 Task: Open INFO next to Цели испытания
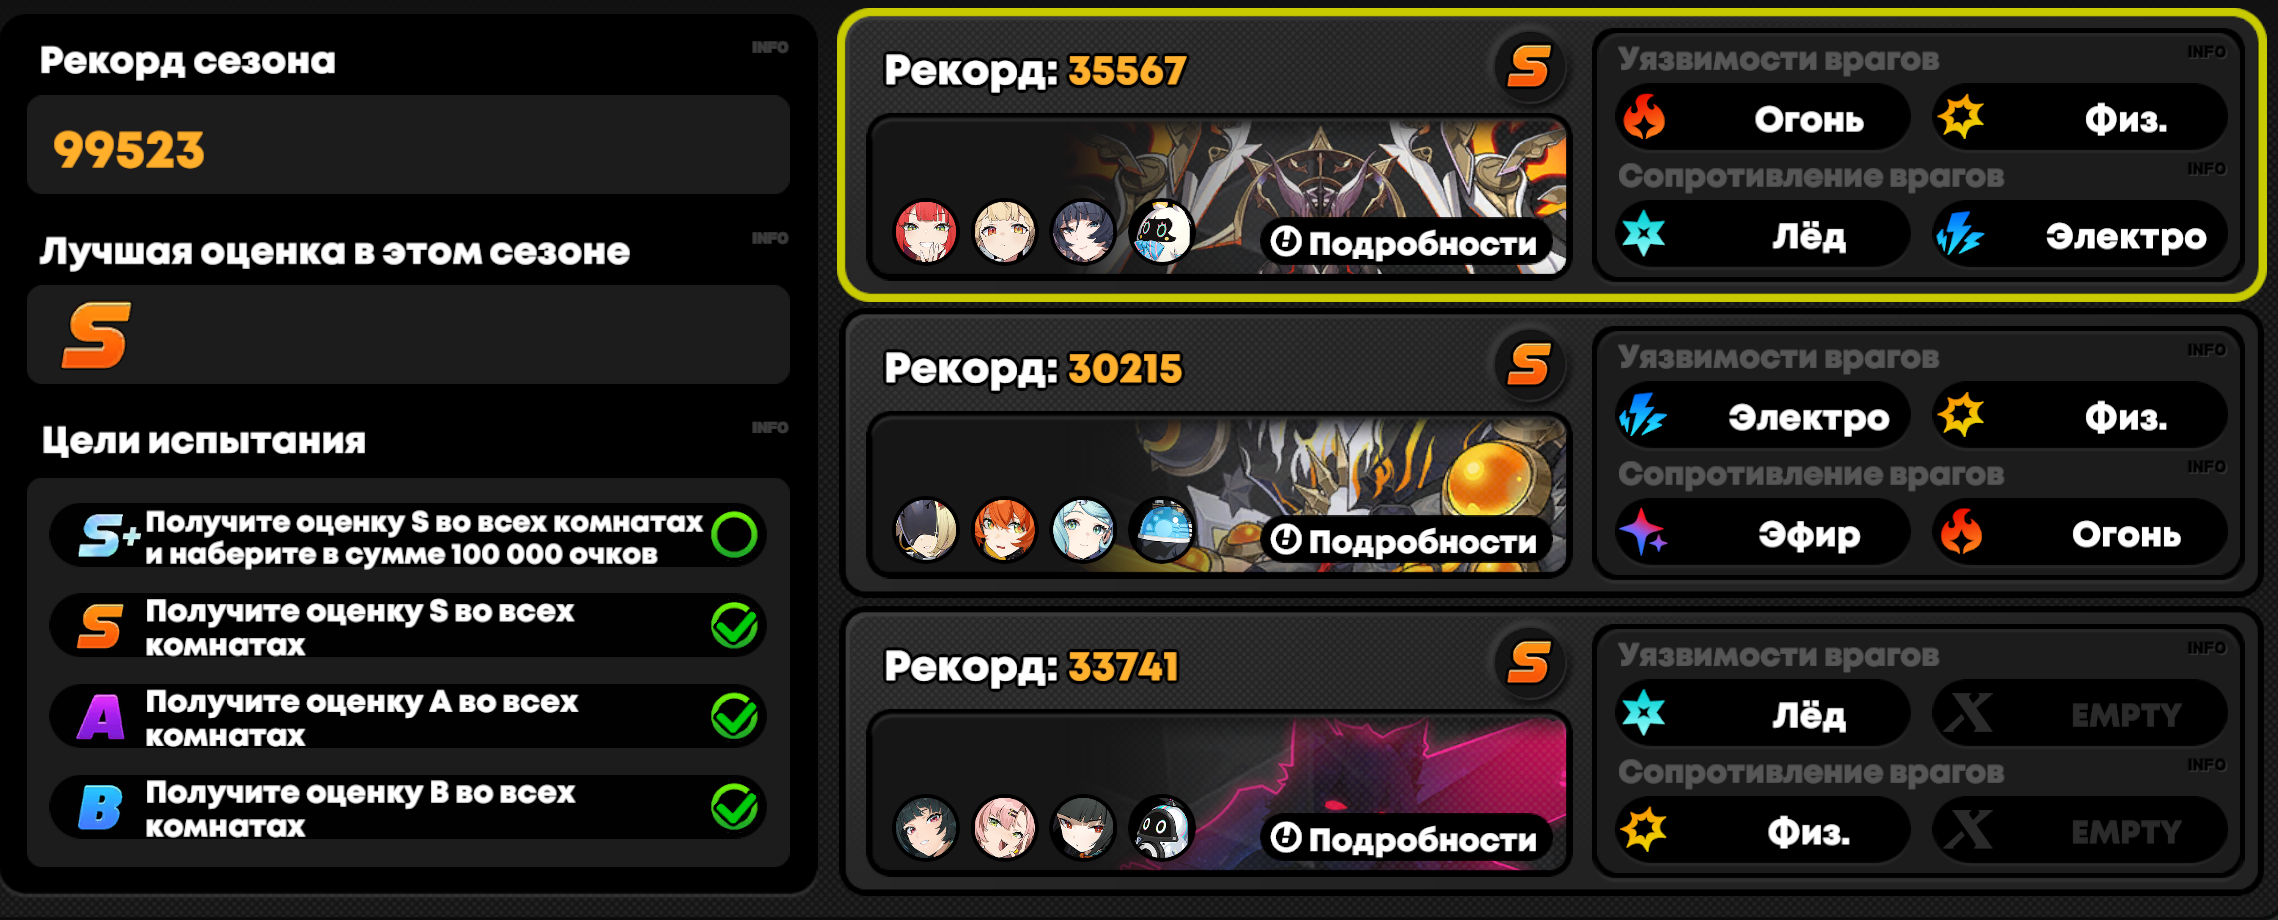(770, 427)
